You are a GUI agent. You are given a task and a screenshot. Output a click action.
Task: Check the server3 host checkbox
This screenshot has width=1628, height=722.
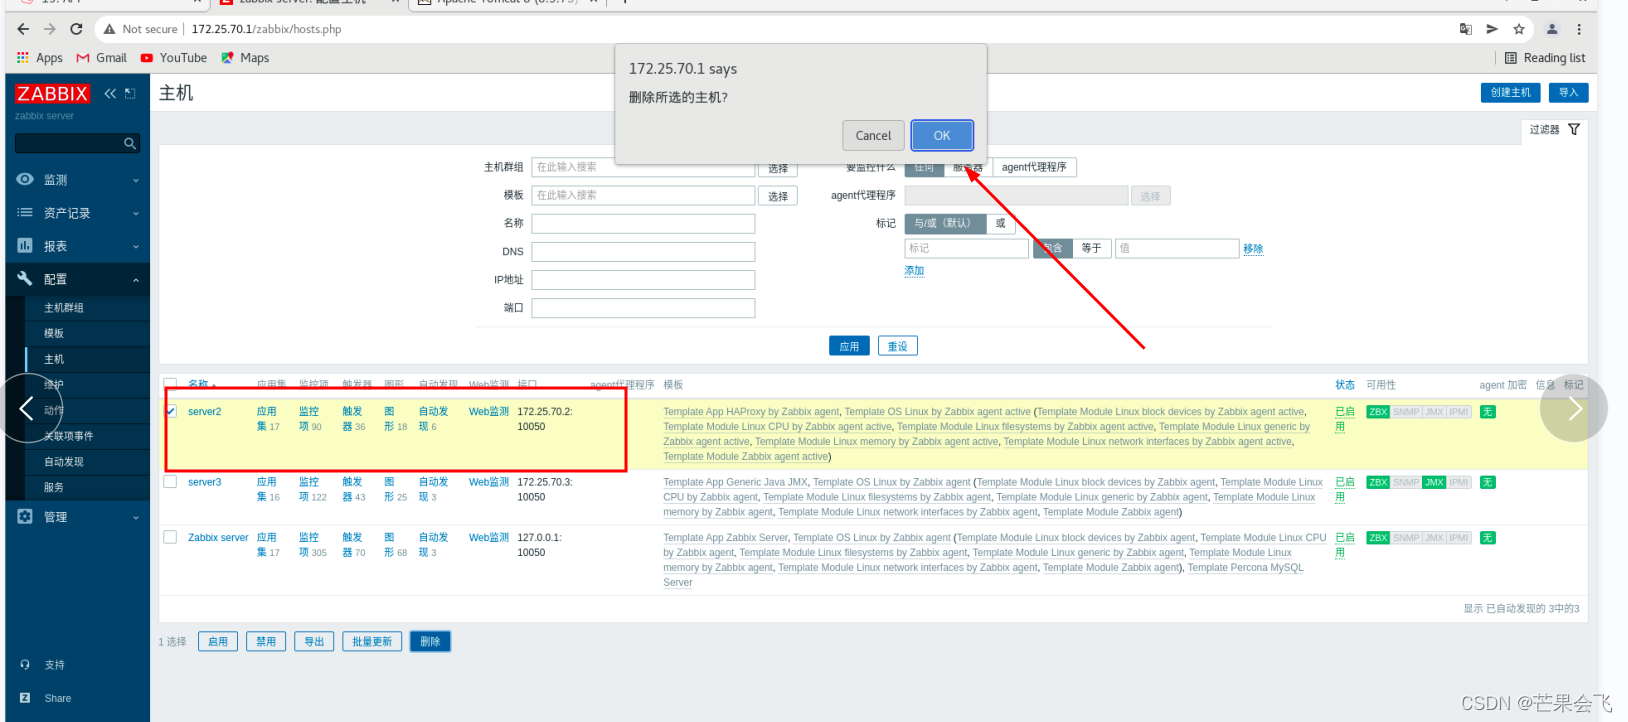click(171, 482)
